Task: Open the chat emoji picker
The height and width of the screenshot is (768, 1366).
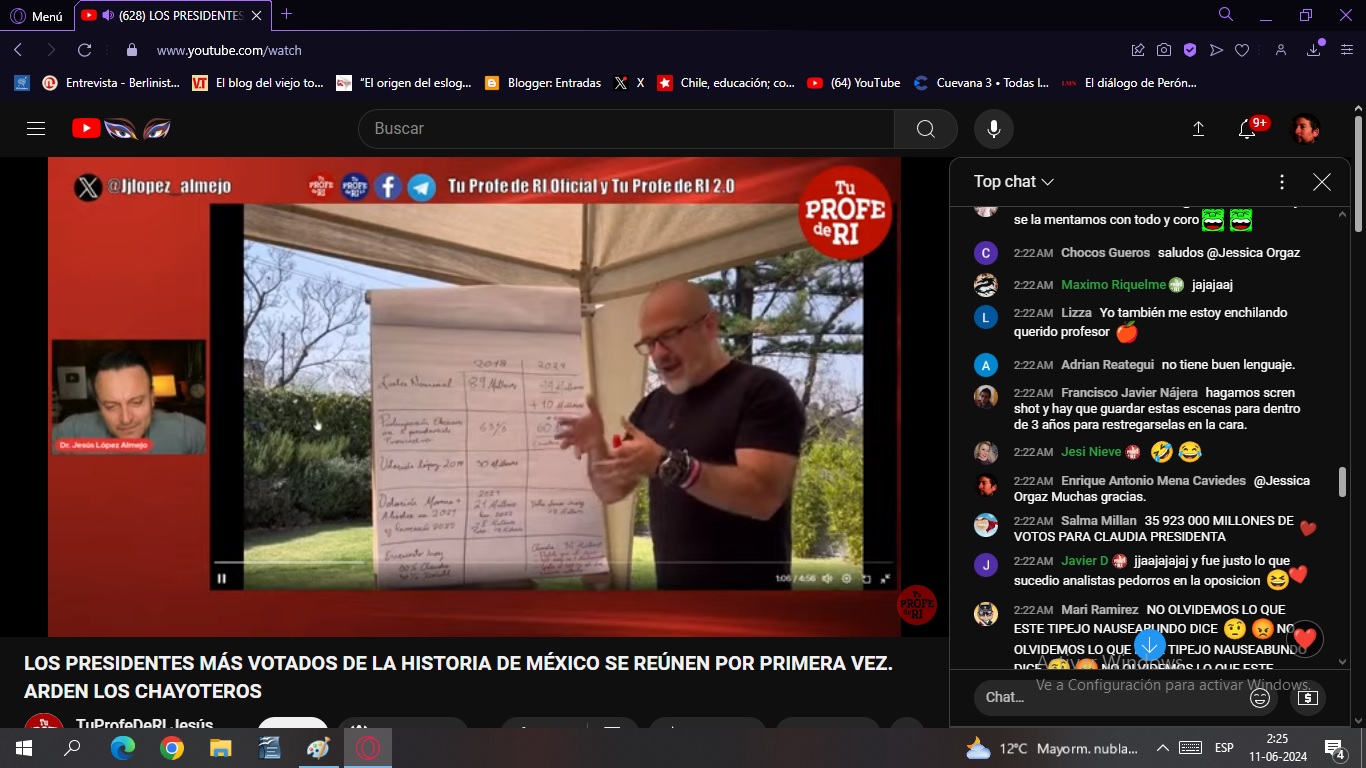Action: [1260, 698]
